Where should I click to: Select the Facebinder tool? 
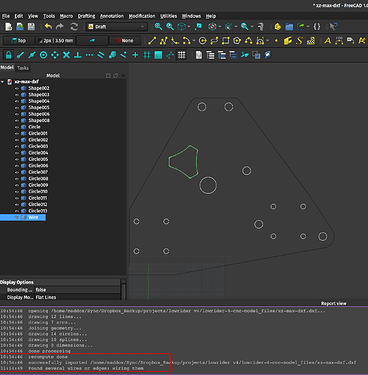tap(288, 41)
